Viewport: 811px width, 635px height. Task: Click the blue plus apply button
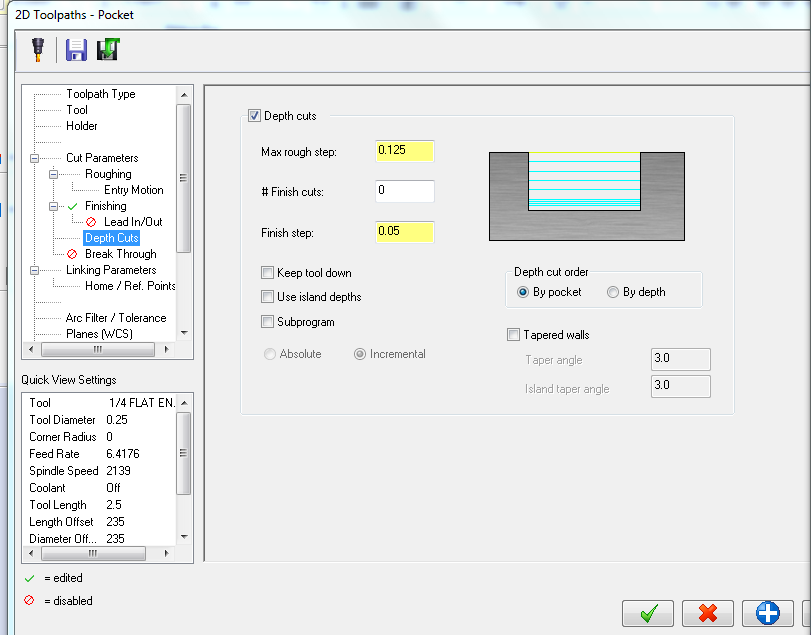click(x=767, y=613)
